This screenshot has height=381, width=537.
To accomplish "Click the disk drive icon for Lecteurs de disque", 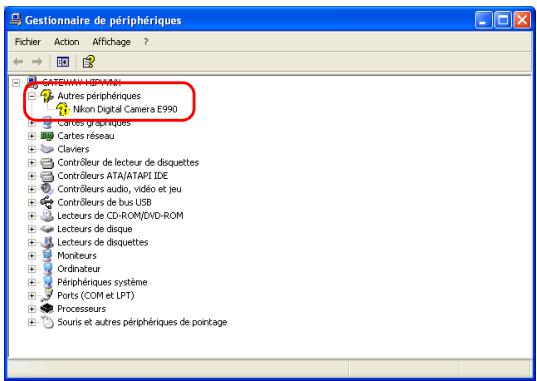I will click(x=47, y=229).
